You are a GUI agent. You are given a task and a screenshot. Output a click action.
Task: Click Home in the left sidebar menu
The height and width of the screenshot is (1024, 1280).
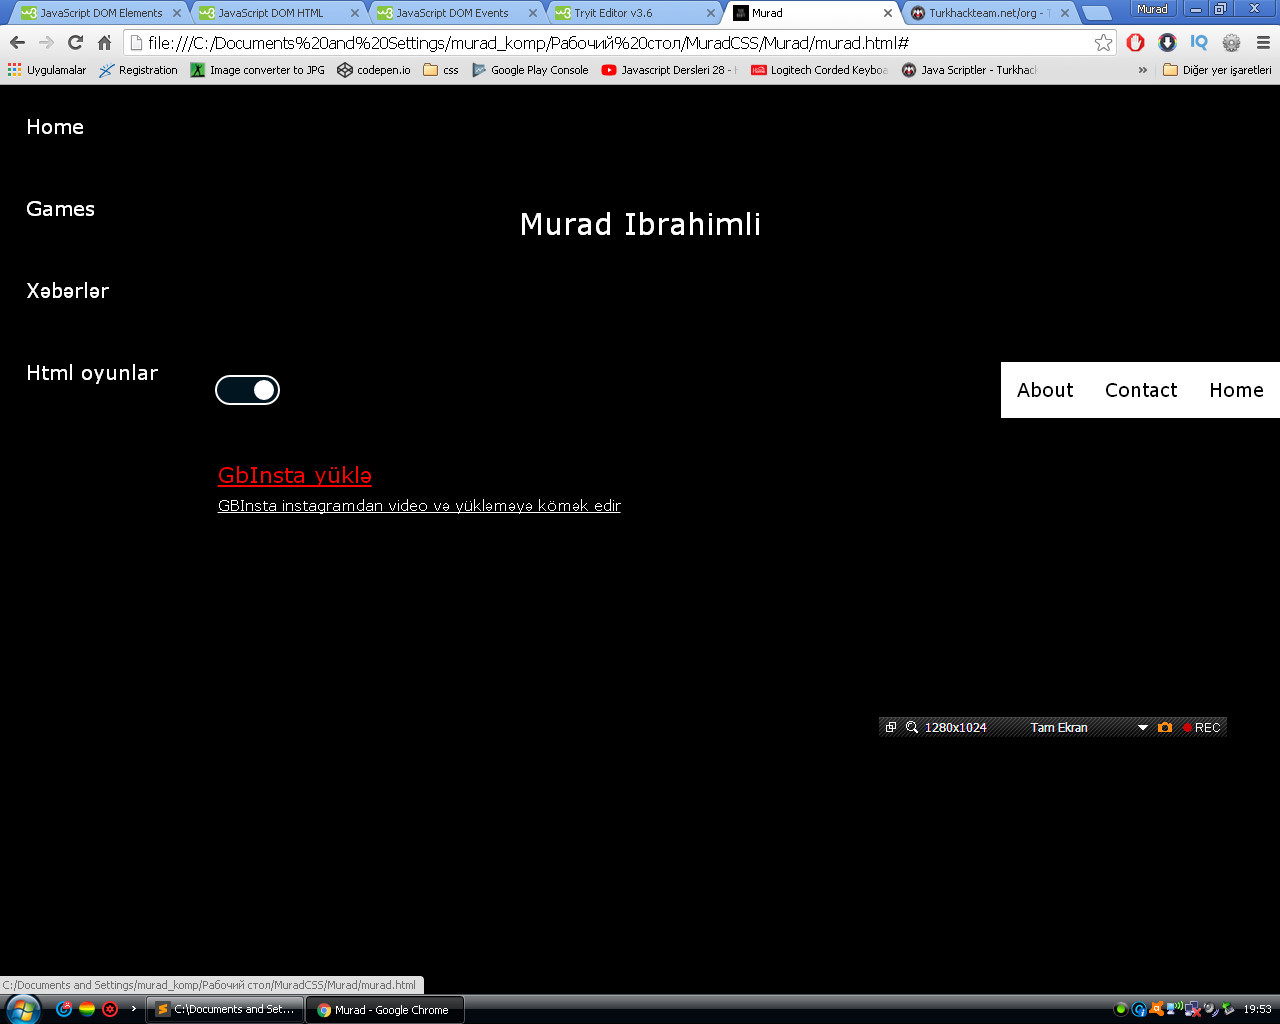pos(55,127)
